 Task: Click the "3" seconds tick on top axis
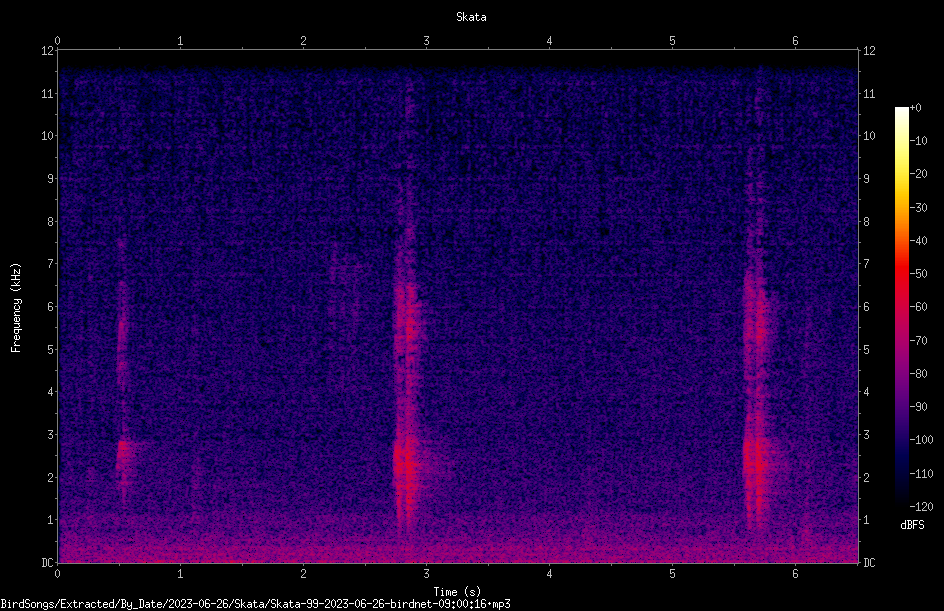click(426, 41)
